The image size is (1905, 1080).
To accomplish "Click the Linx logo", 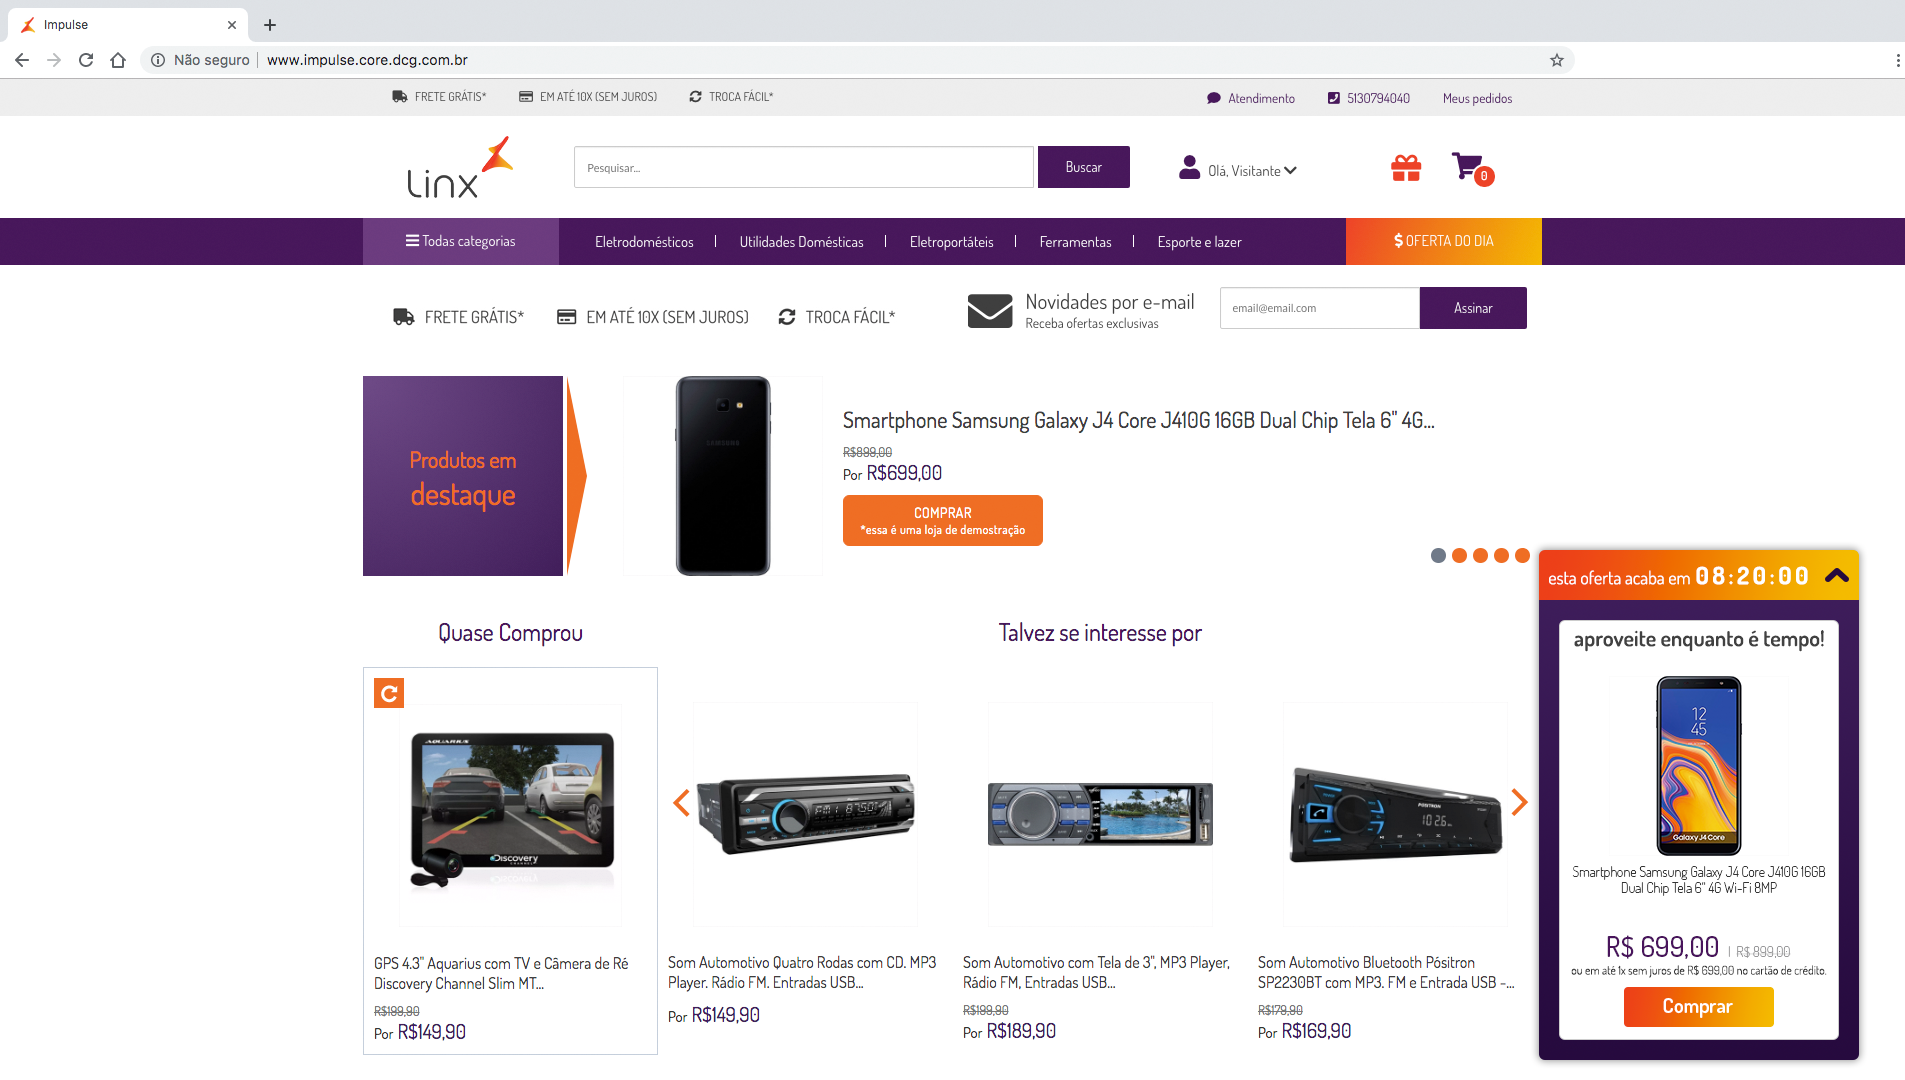I will point(460,168).
